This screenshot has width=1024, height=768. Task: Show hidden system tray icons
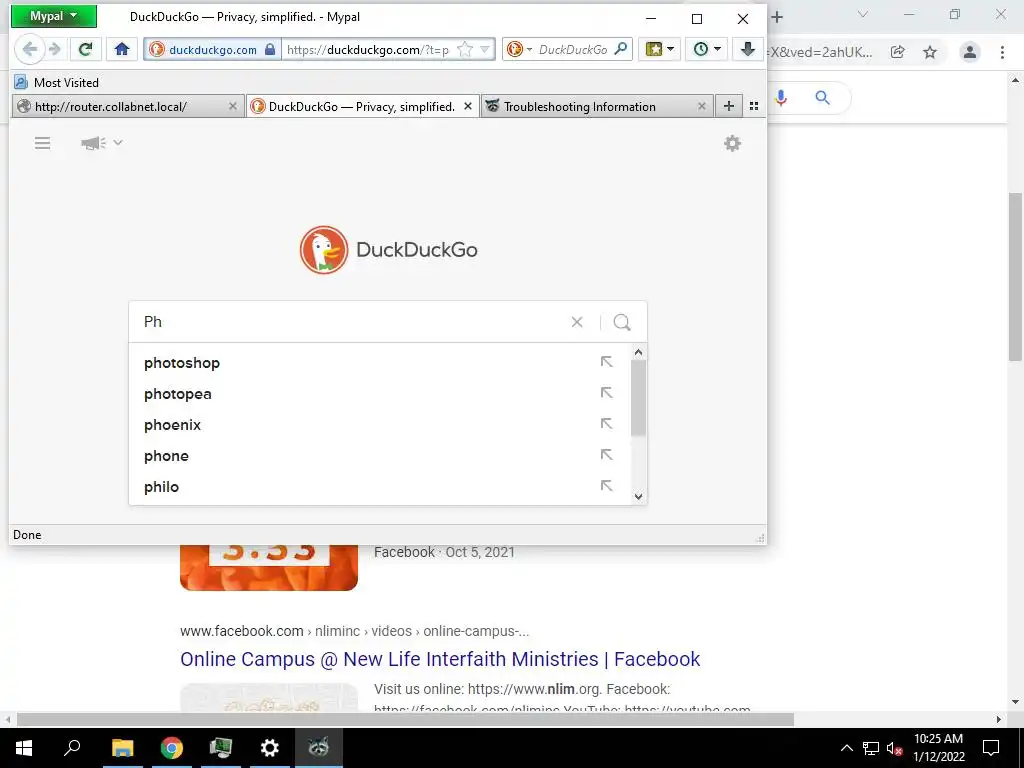pos(846,748)
